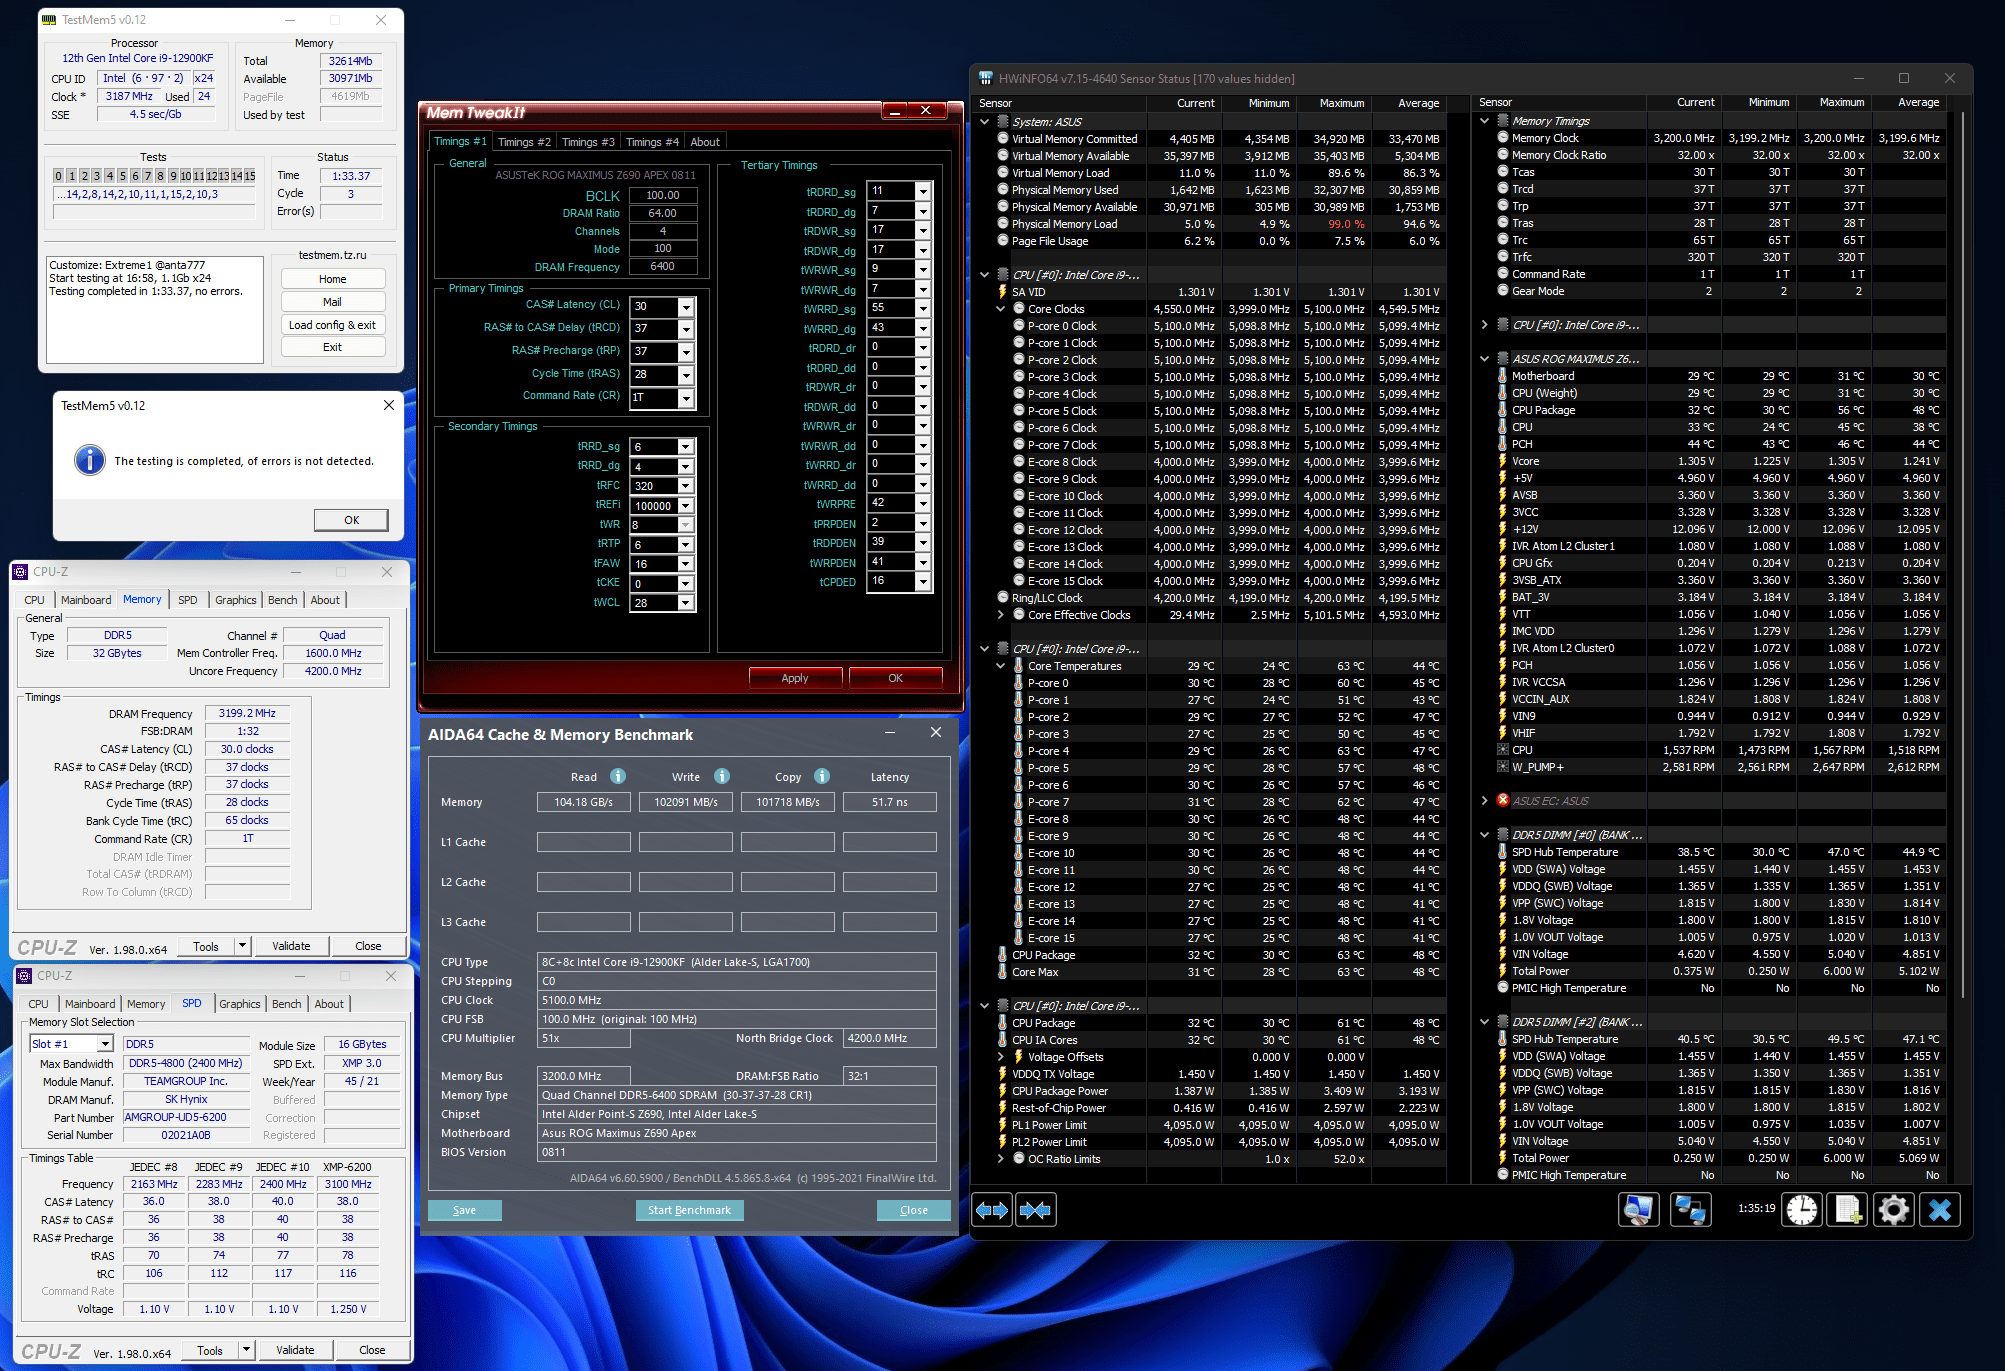Click the info icon next to Copy in AIDA64

tap(822, 776)
